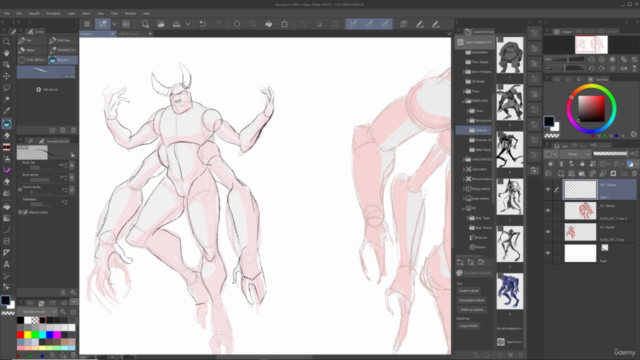Screen dimensions: 640x360
Task: Rotate Navigator view left
Action: click(x=591, y=68)
